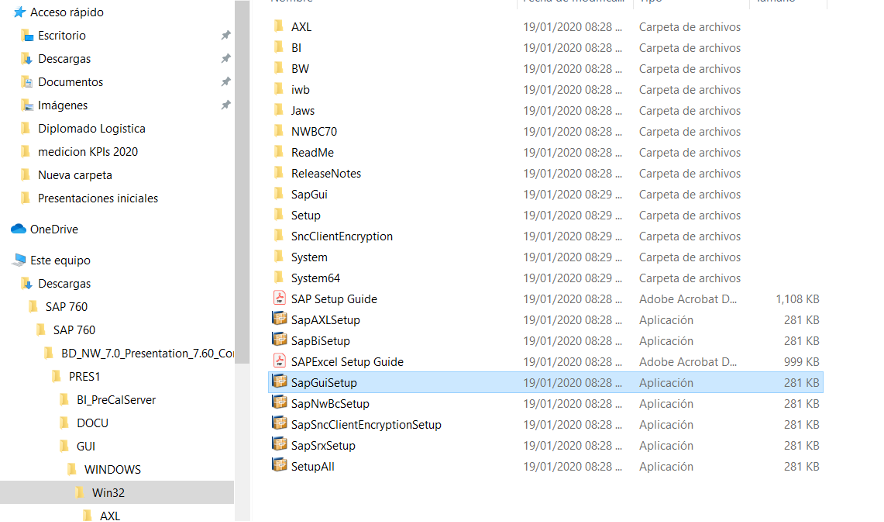Select the NWBC70 folder
884x522 pixels.
point(313,131)
